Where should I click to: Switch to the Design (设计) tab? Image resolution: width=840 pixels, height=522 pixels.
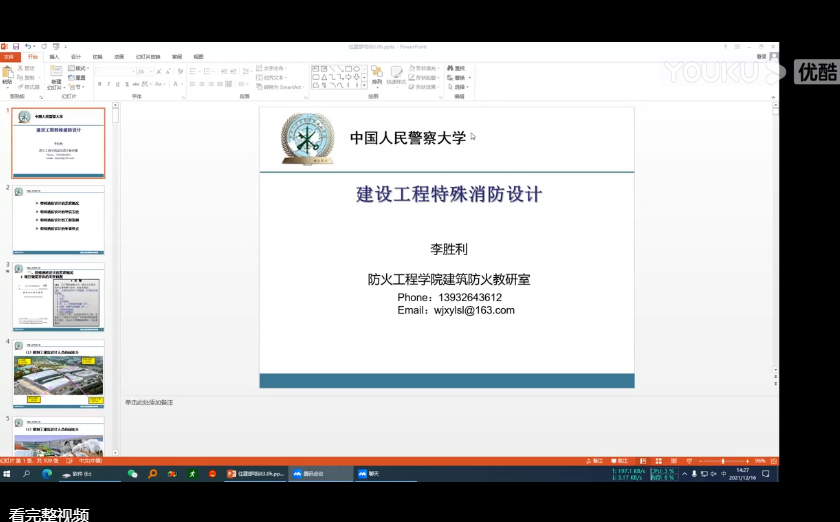click(76, 56)
